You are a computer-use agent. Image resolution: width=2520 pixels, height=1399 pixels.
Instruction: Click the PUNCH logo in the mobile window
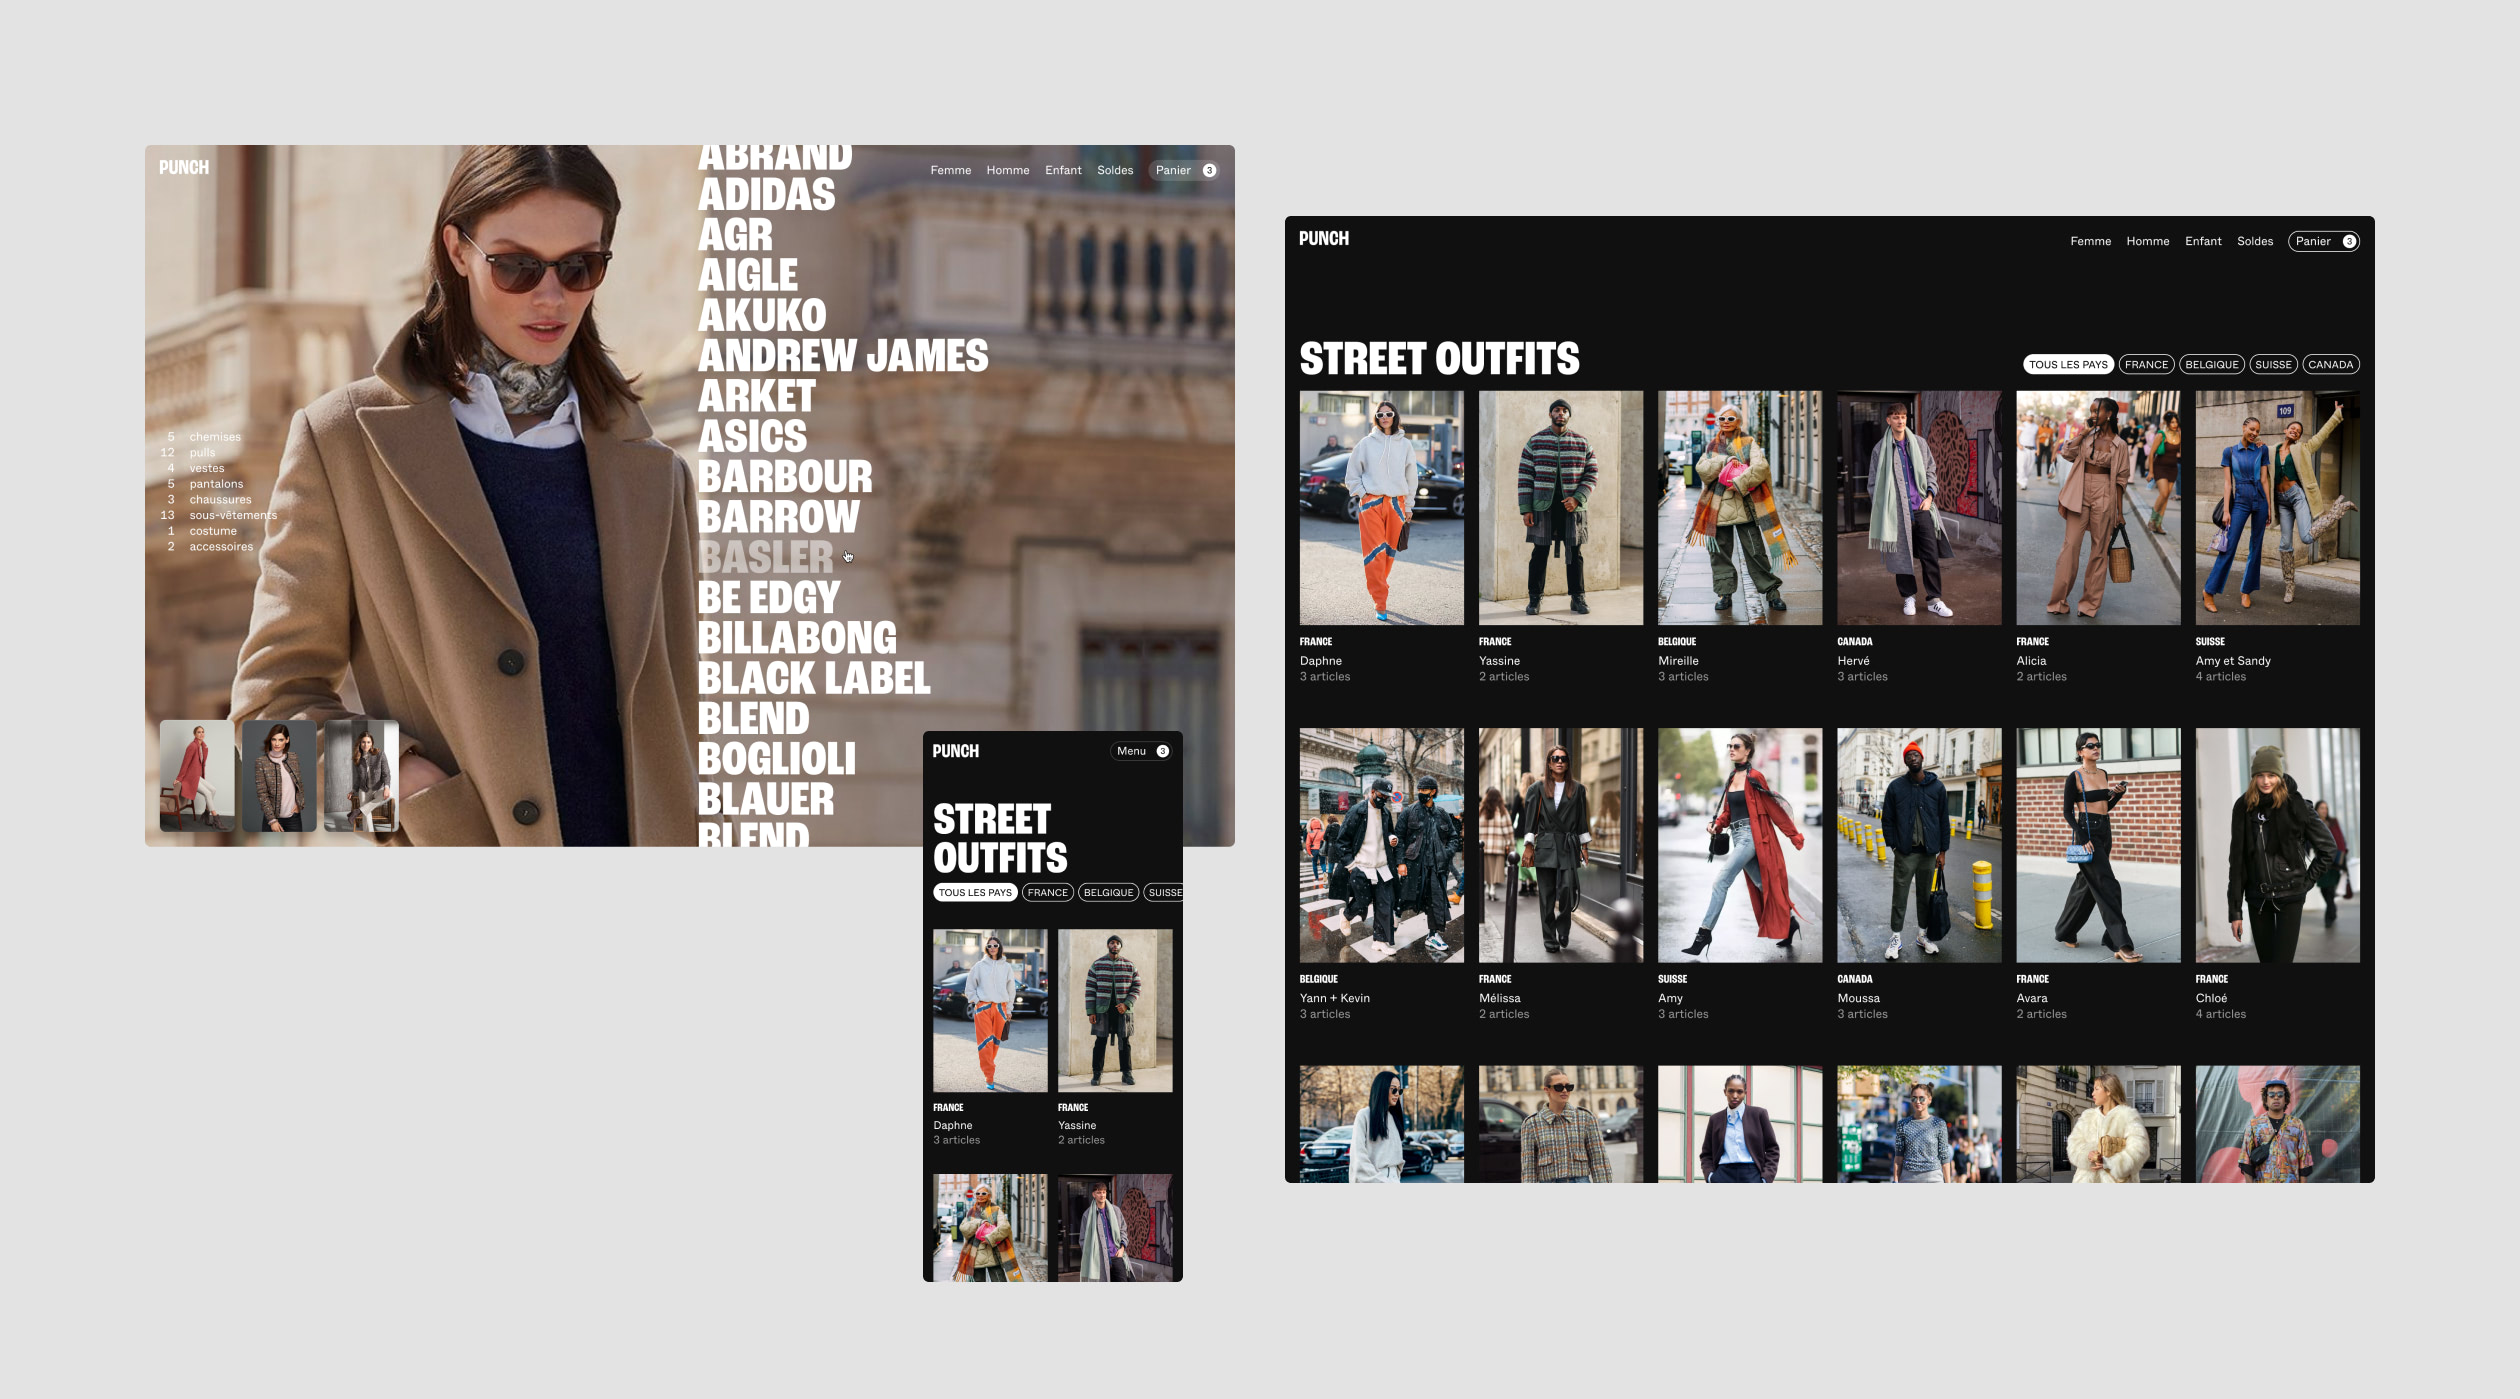click(x=955, y=751)
